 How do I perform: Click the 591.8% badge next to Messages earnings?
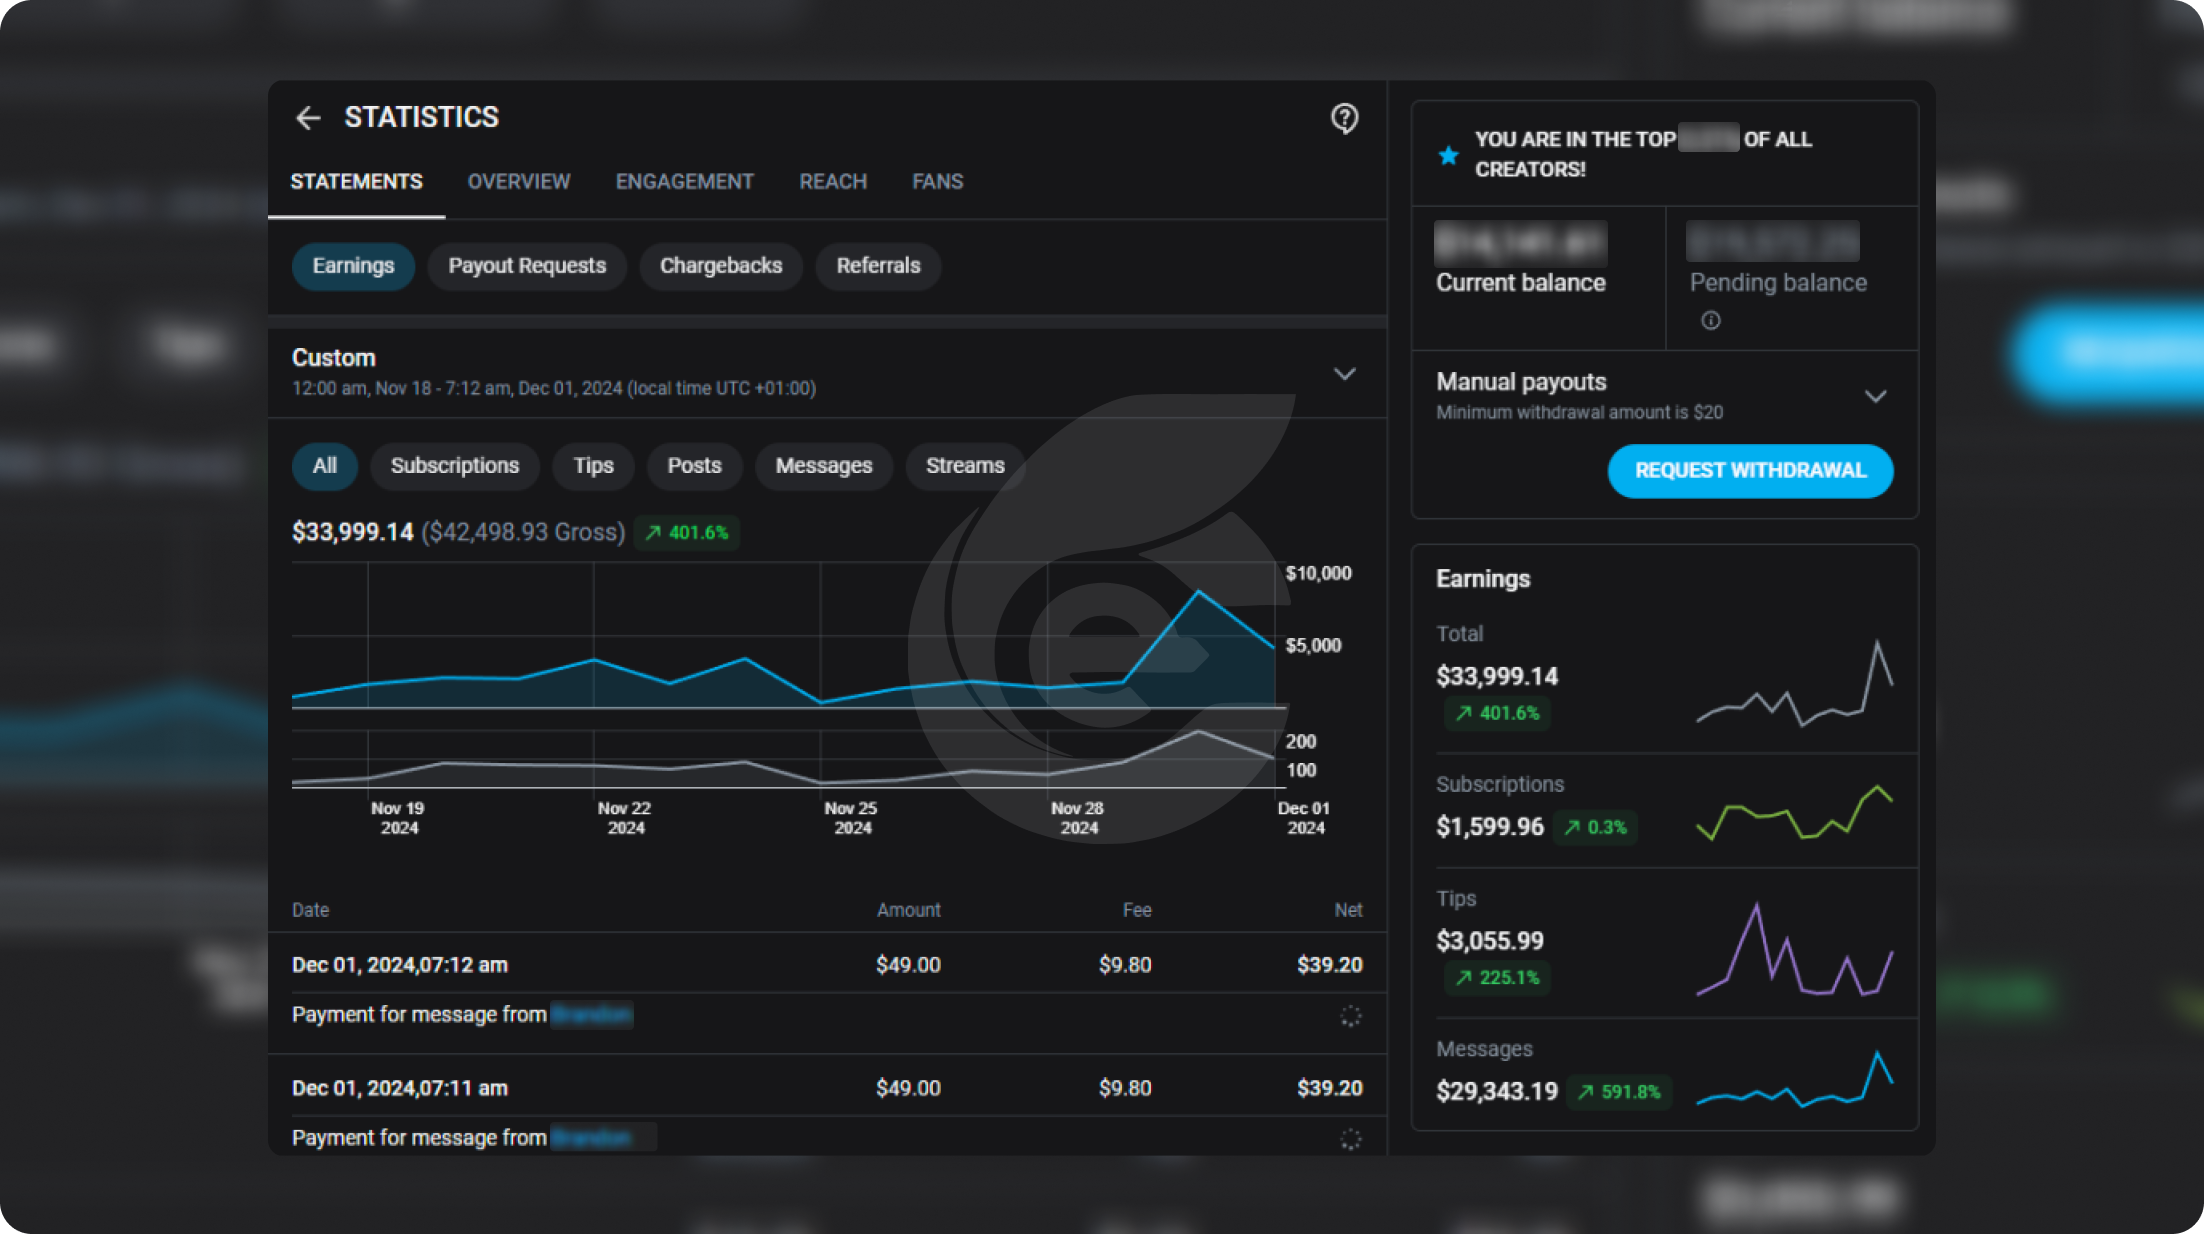[x=1620, y=1092]
